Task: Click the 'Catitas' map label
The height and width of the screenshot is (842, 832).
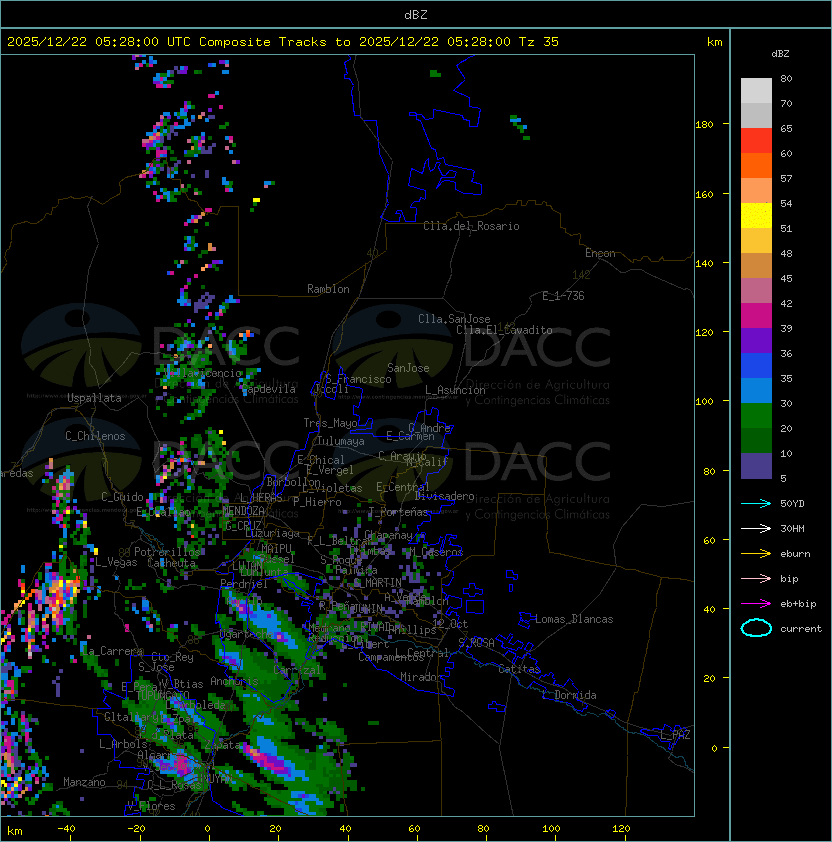Action: coord(519,669)
